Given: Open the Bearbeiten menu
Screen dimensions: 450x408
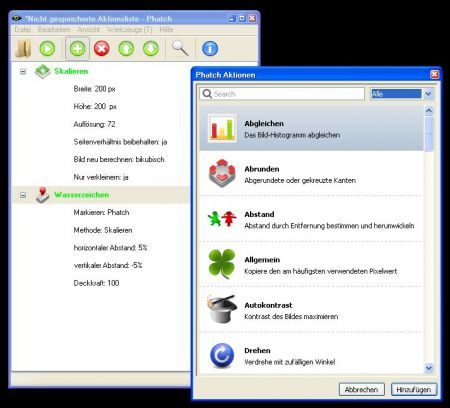Looking at the screenshot, I should point(54,29).
